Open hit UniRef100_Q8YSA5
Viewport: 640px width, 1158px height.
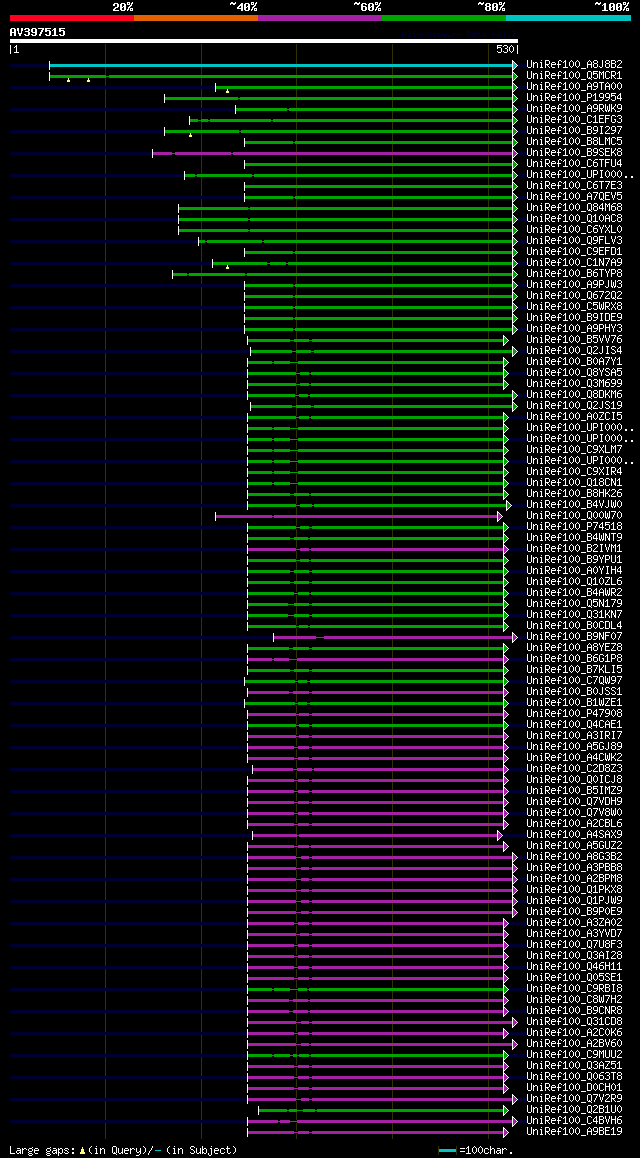pos(574,373)
